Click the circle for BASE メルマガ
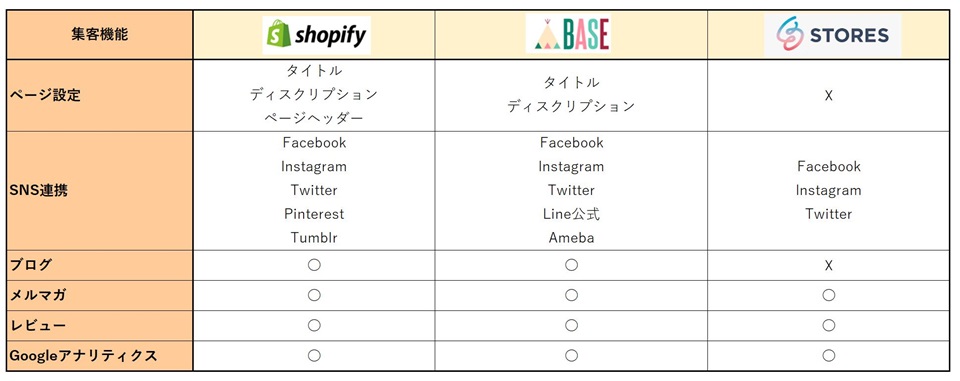The image size is (960, 381). point(571,295)
